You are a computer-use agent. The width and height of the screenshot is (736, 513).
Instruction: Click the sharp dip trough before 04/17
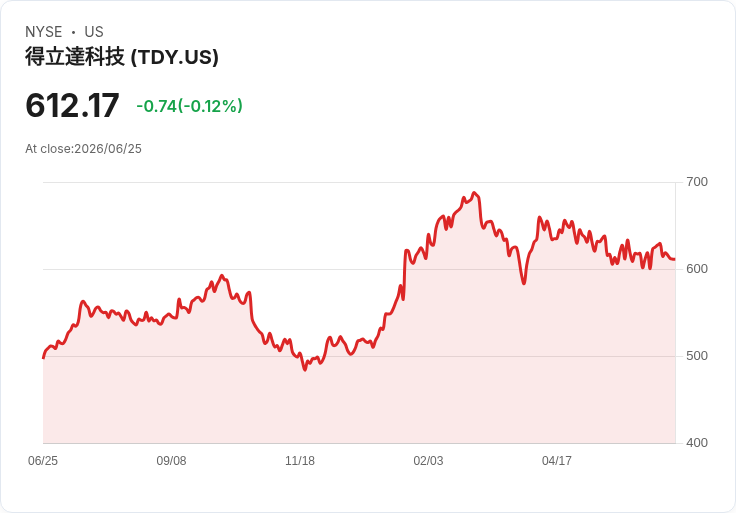[524, 283]
